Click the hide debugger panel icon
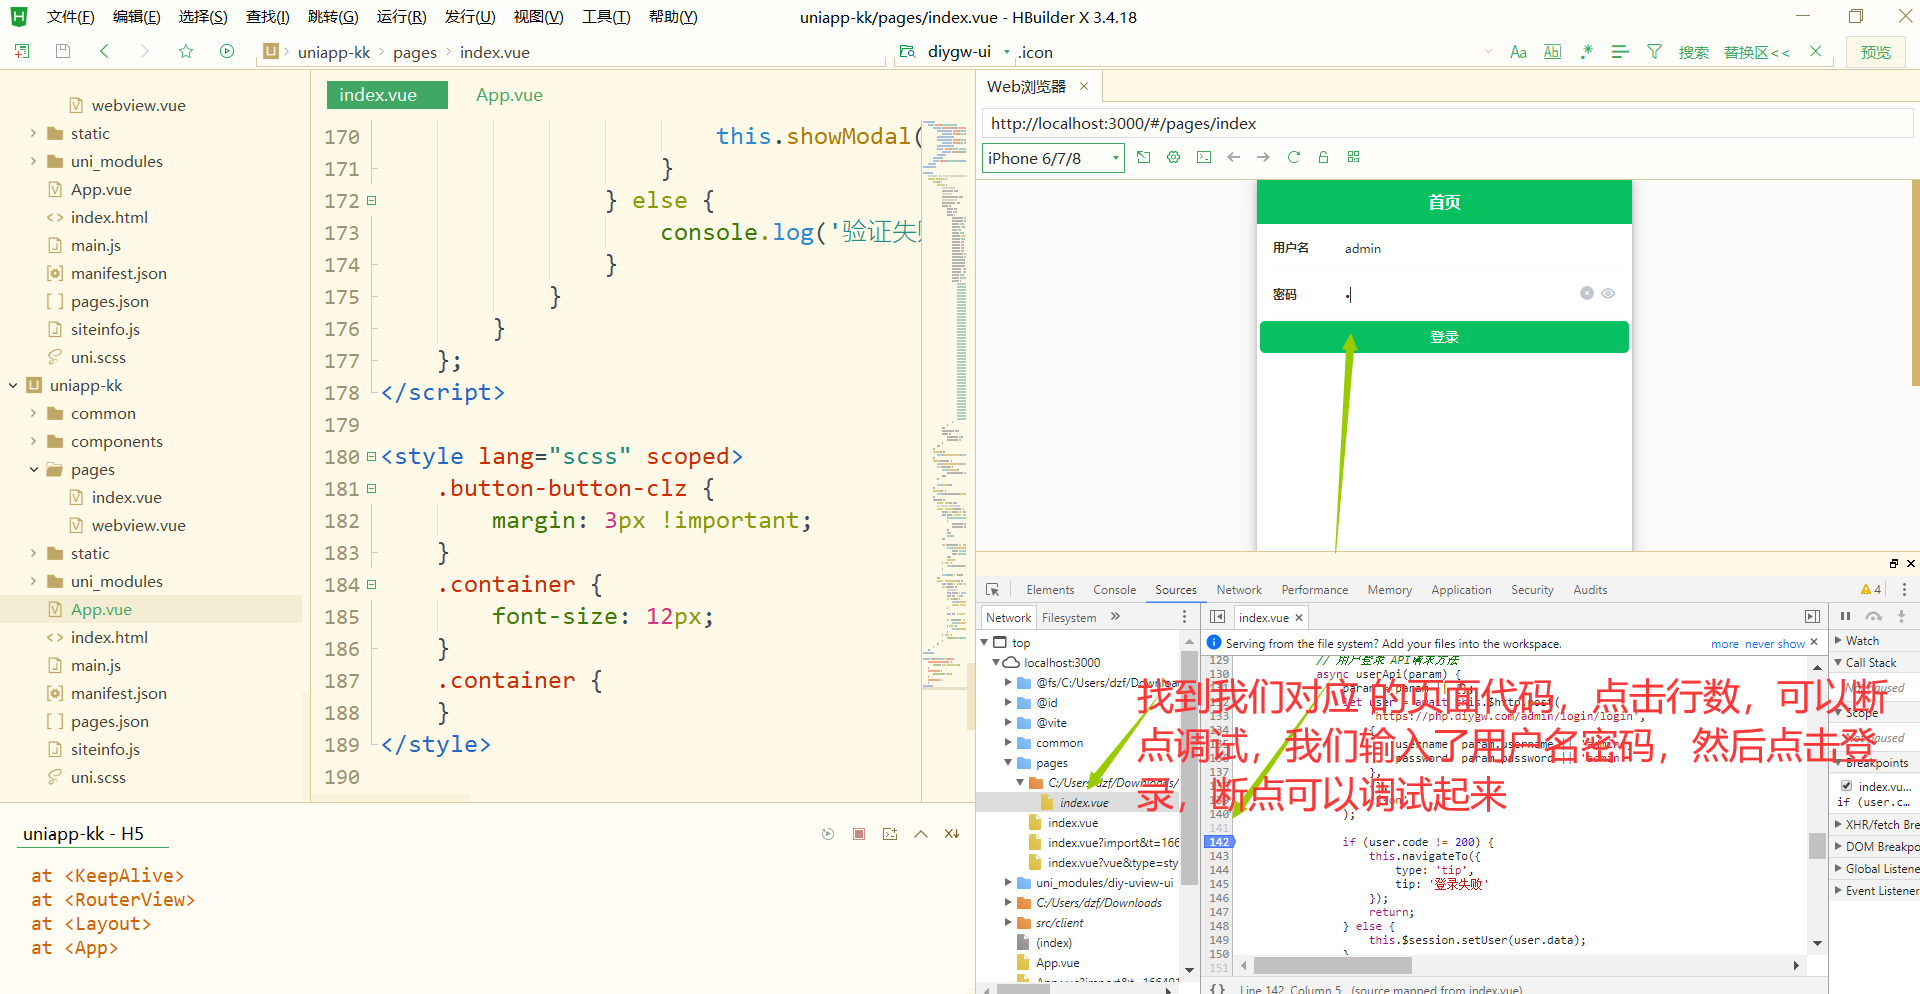The image size is (1920, 994). point(1812,617)
